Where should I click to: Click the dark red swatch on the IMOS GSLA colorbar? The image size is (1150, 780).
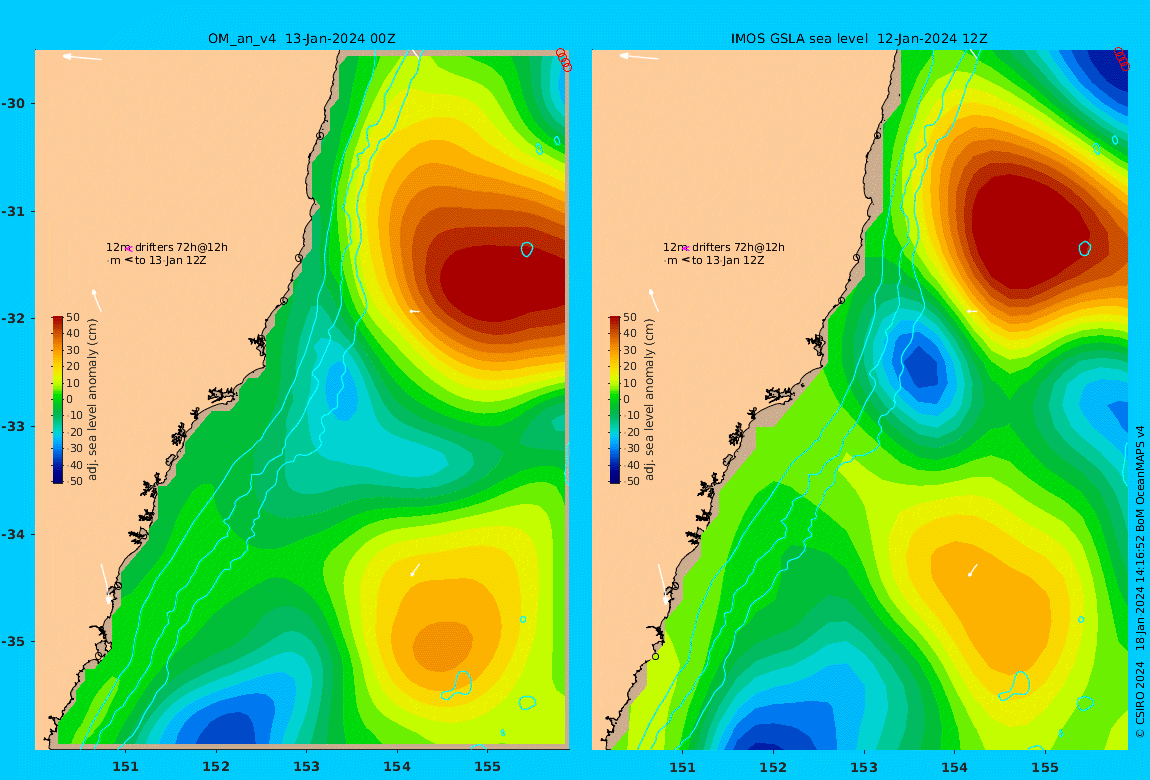(615, 320)
